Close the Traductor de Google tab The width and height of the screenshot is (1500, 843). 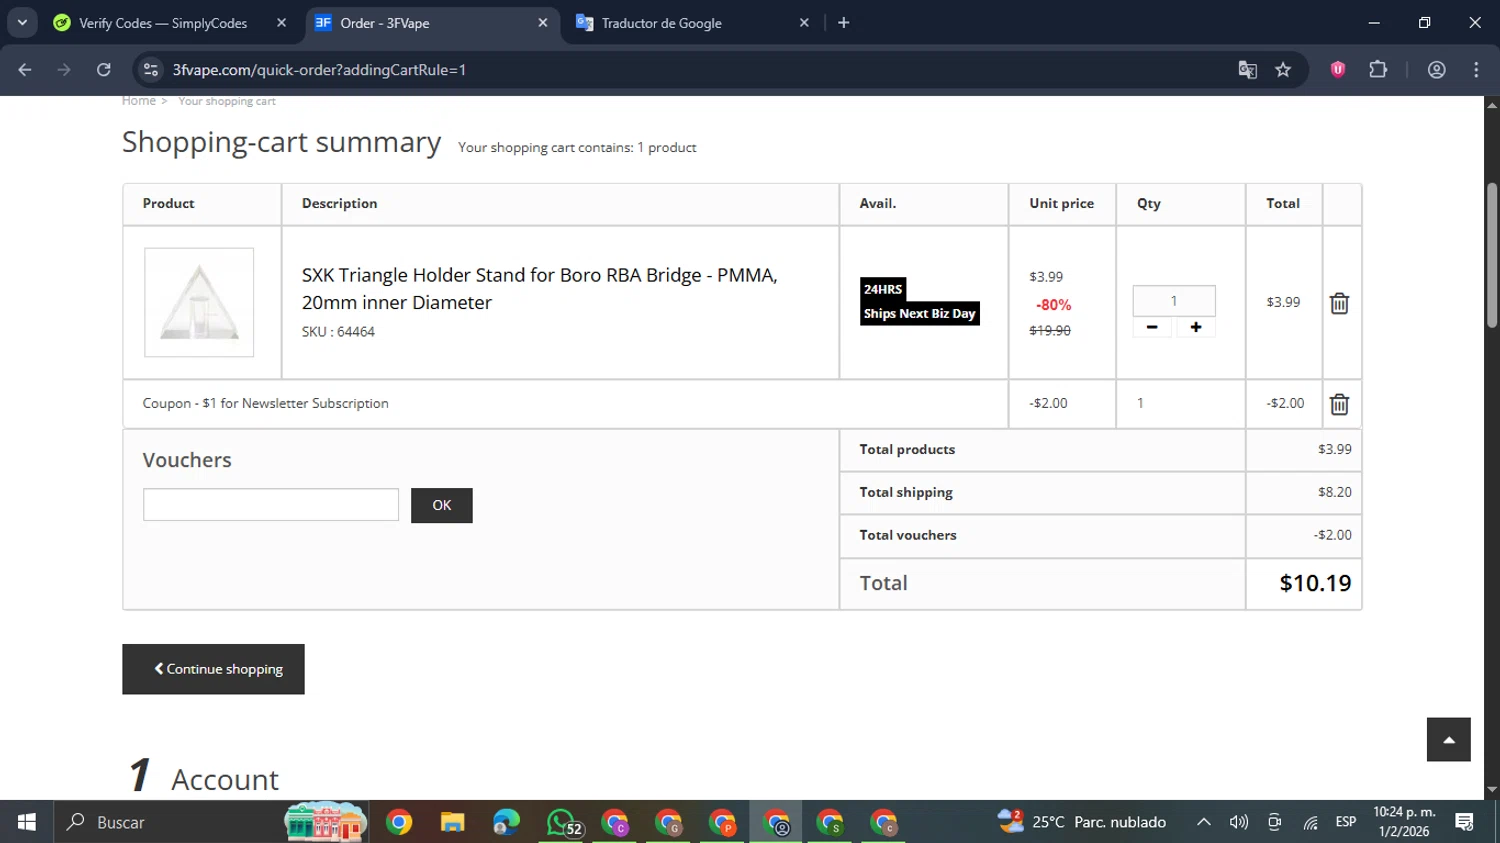804,23
